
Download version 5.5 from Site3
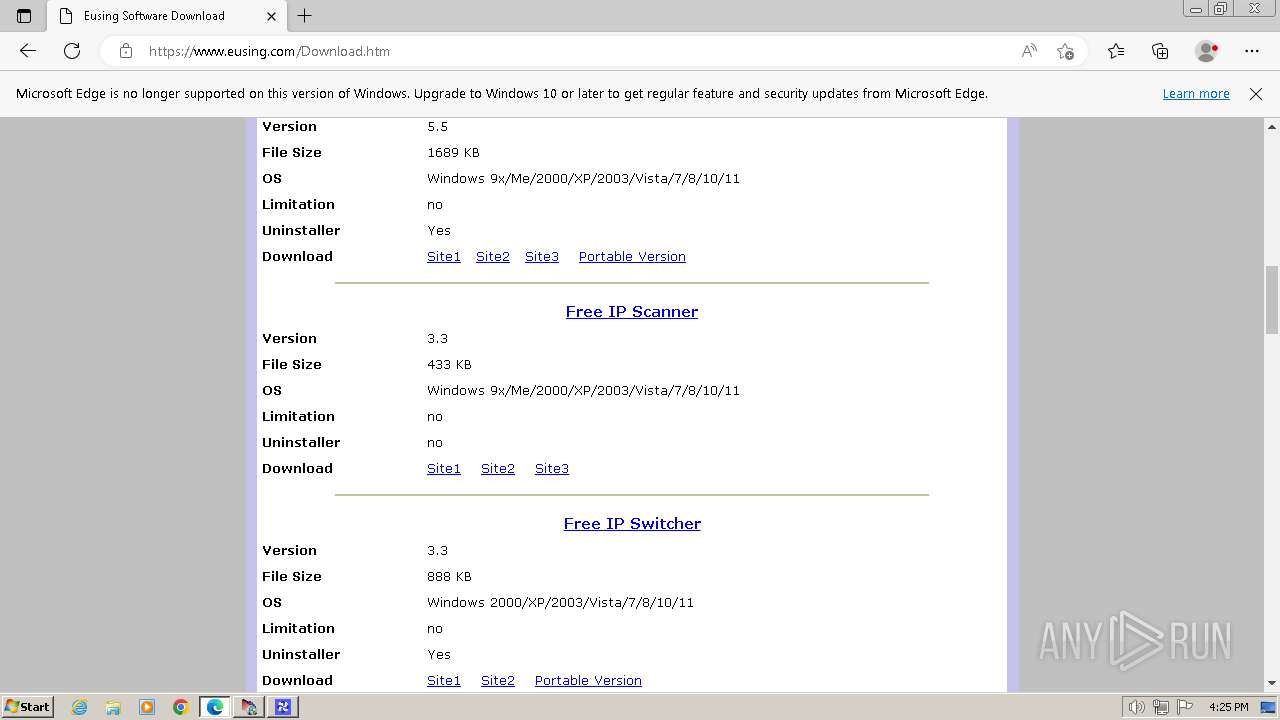click(x=542, y=257)
